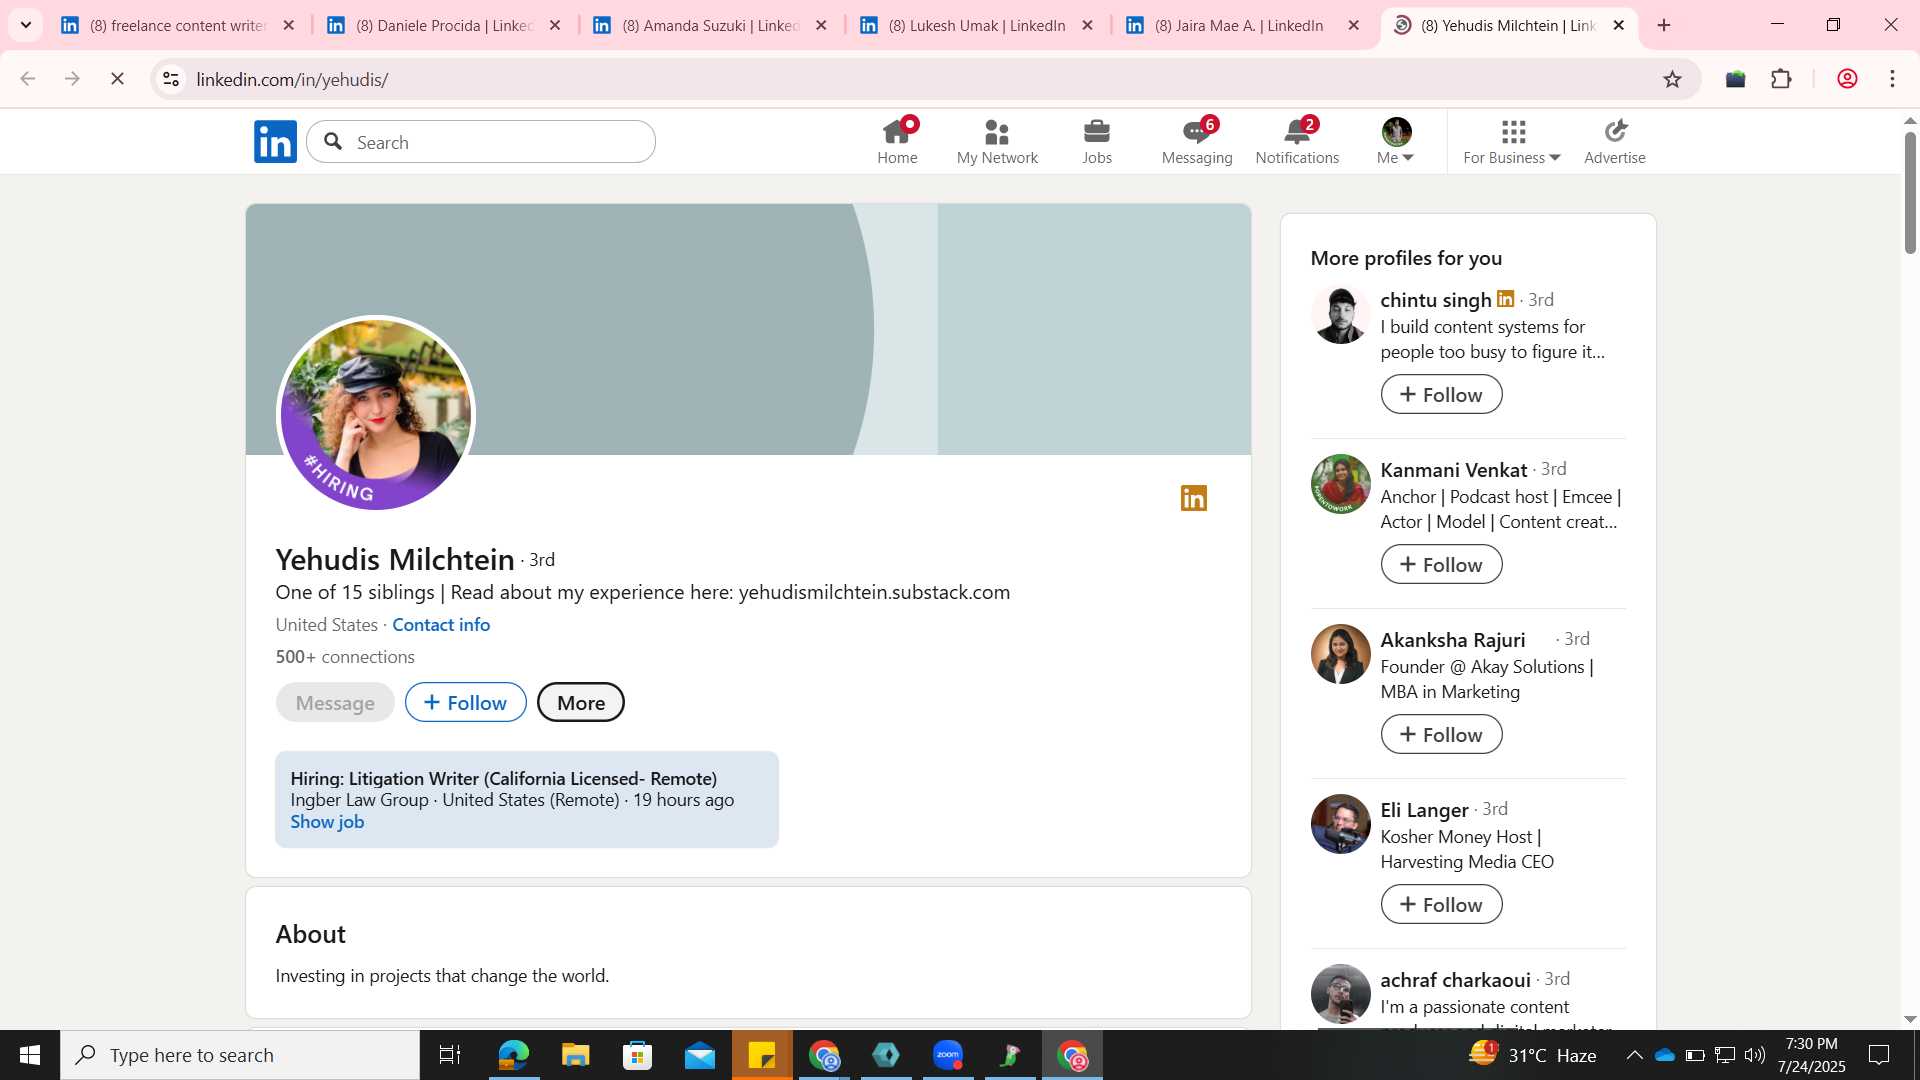1920x1080 pixels.
Task: Go to the LinkedIn Home icon
Action: pyautogui.click(x=897, y=142)
